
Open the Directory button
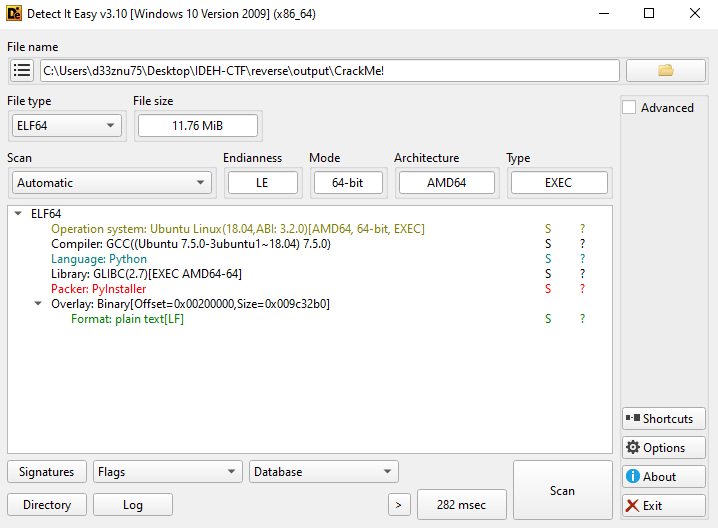tap(47, 505)
